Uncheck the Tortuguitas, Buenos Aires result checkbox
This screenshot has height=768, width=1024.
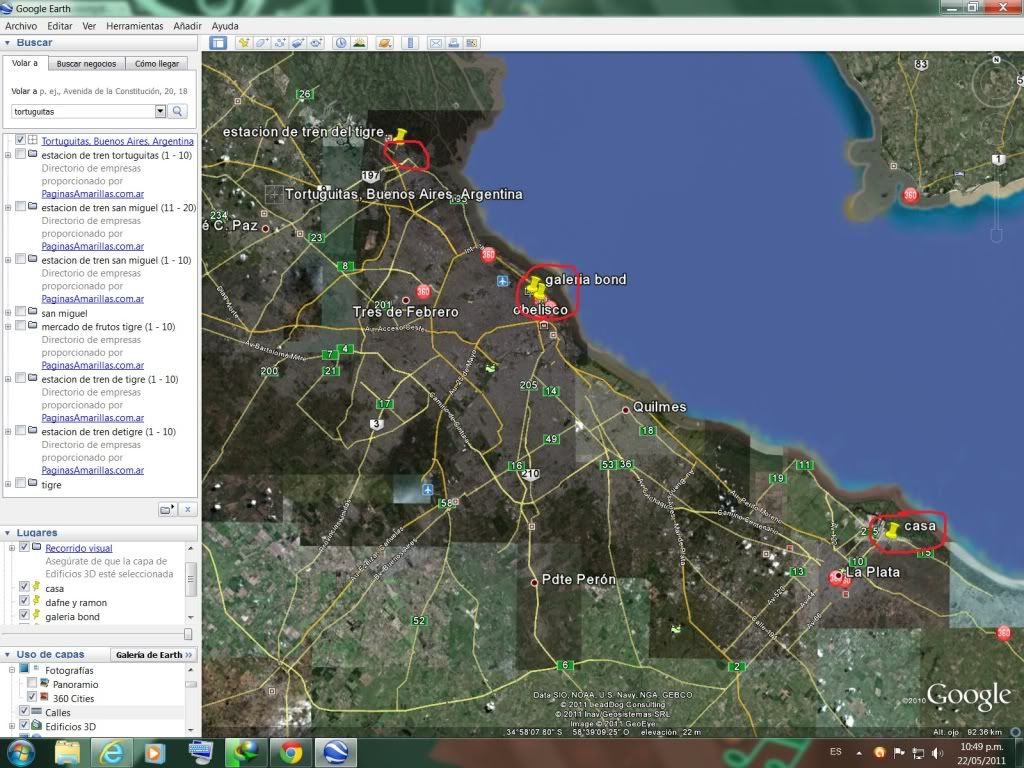pos(20,140)
